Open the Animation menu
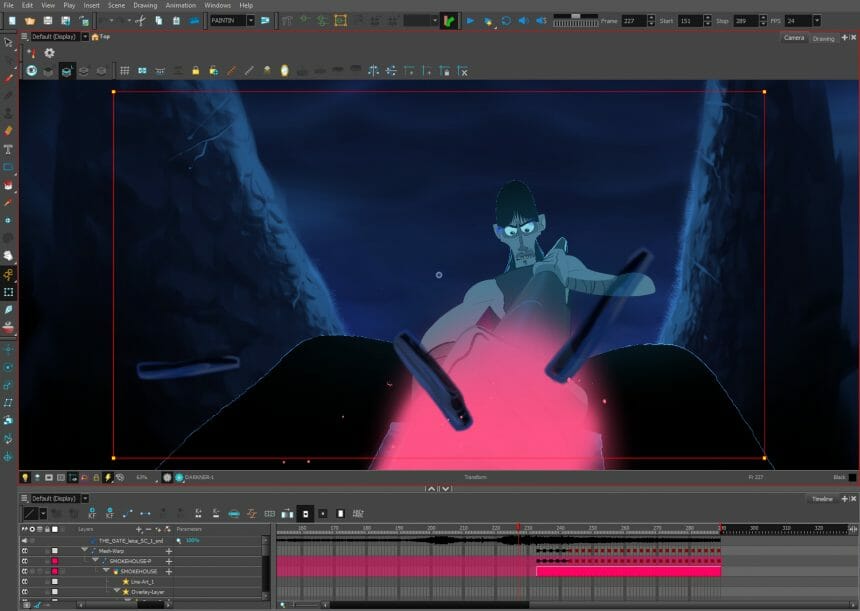Image resolution: width=860 pixels, height=611 pixels. 178,5
